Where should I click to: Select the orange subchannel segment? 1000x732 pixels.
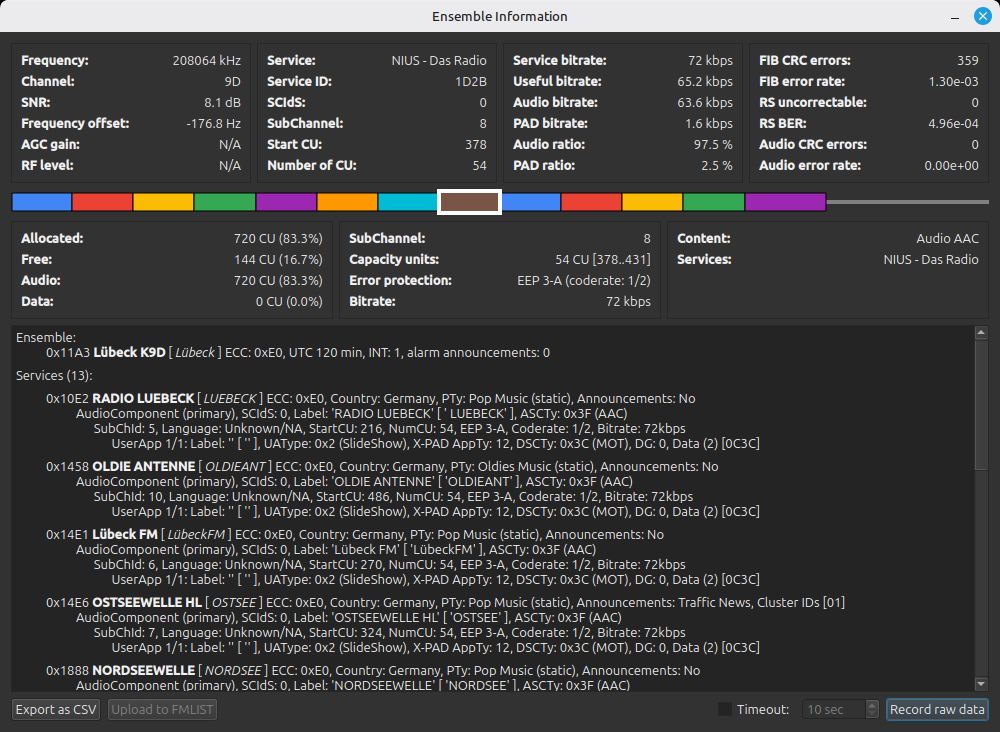pos(347,202)
